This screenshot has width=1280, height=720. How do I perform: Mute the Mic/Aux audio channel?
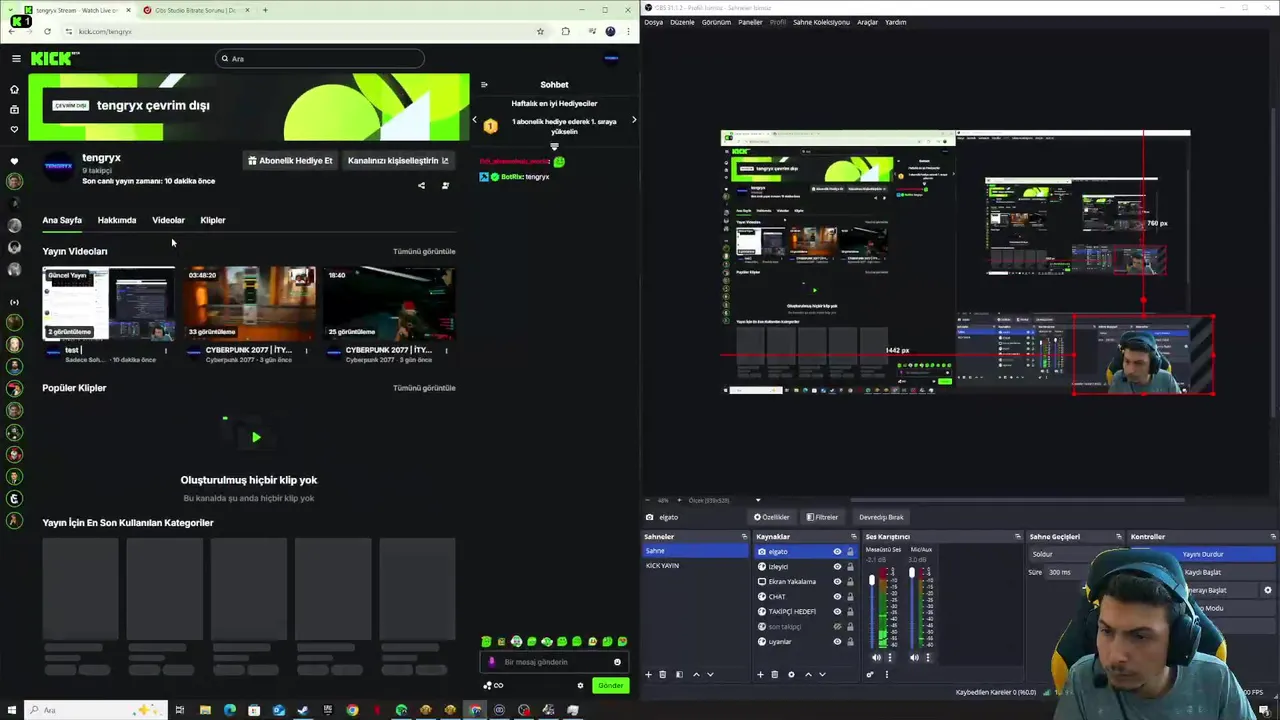click(914, 657)
